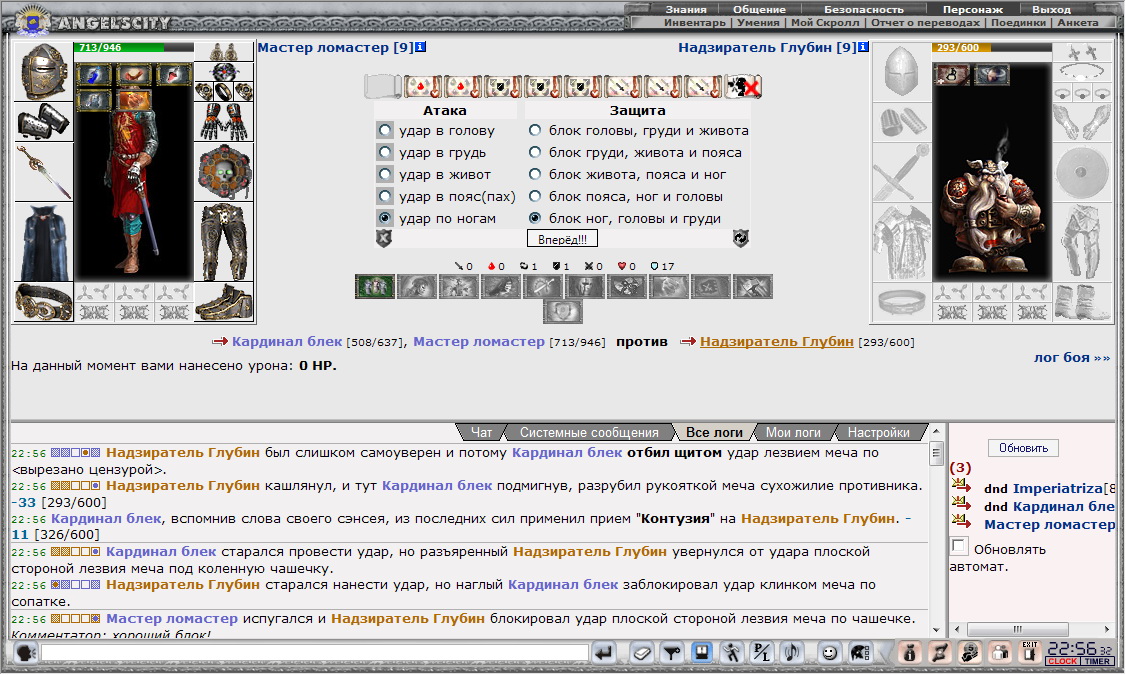Open the smiley emoticons icon

click(x=829, y=653)
